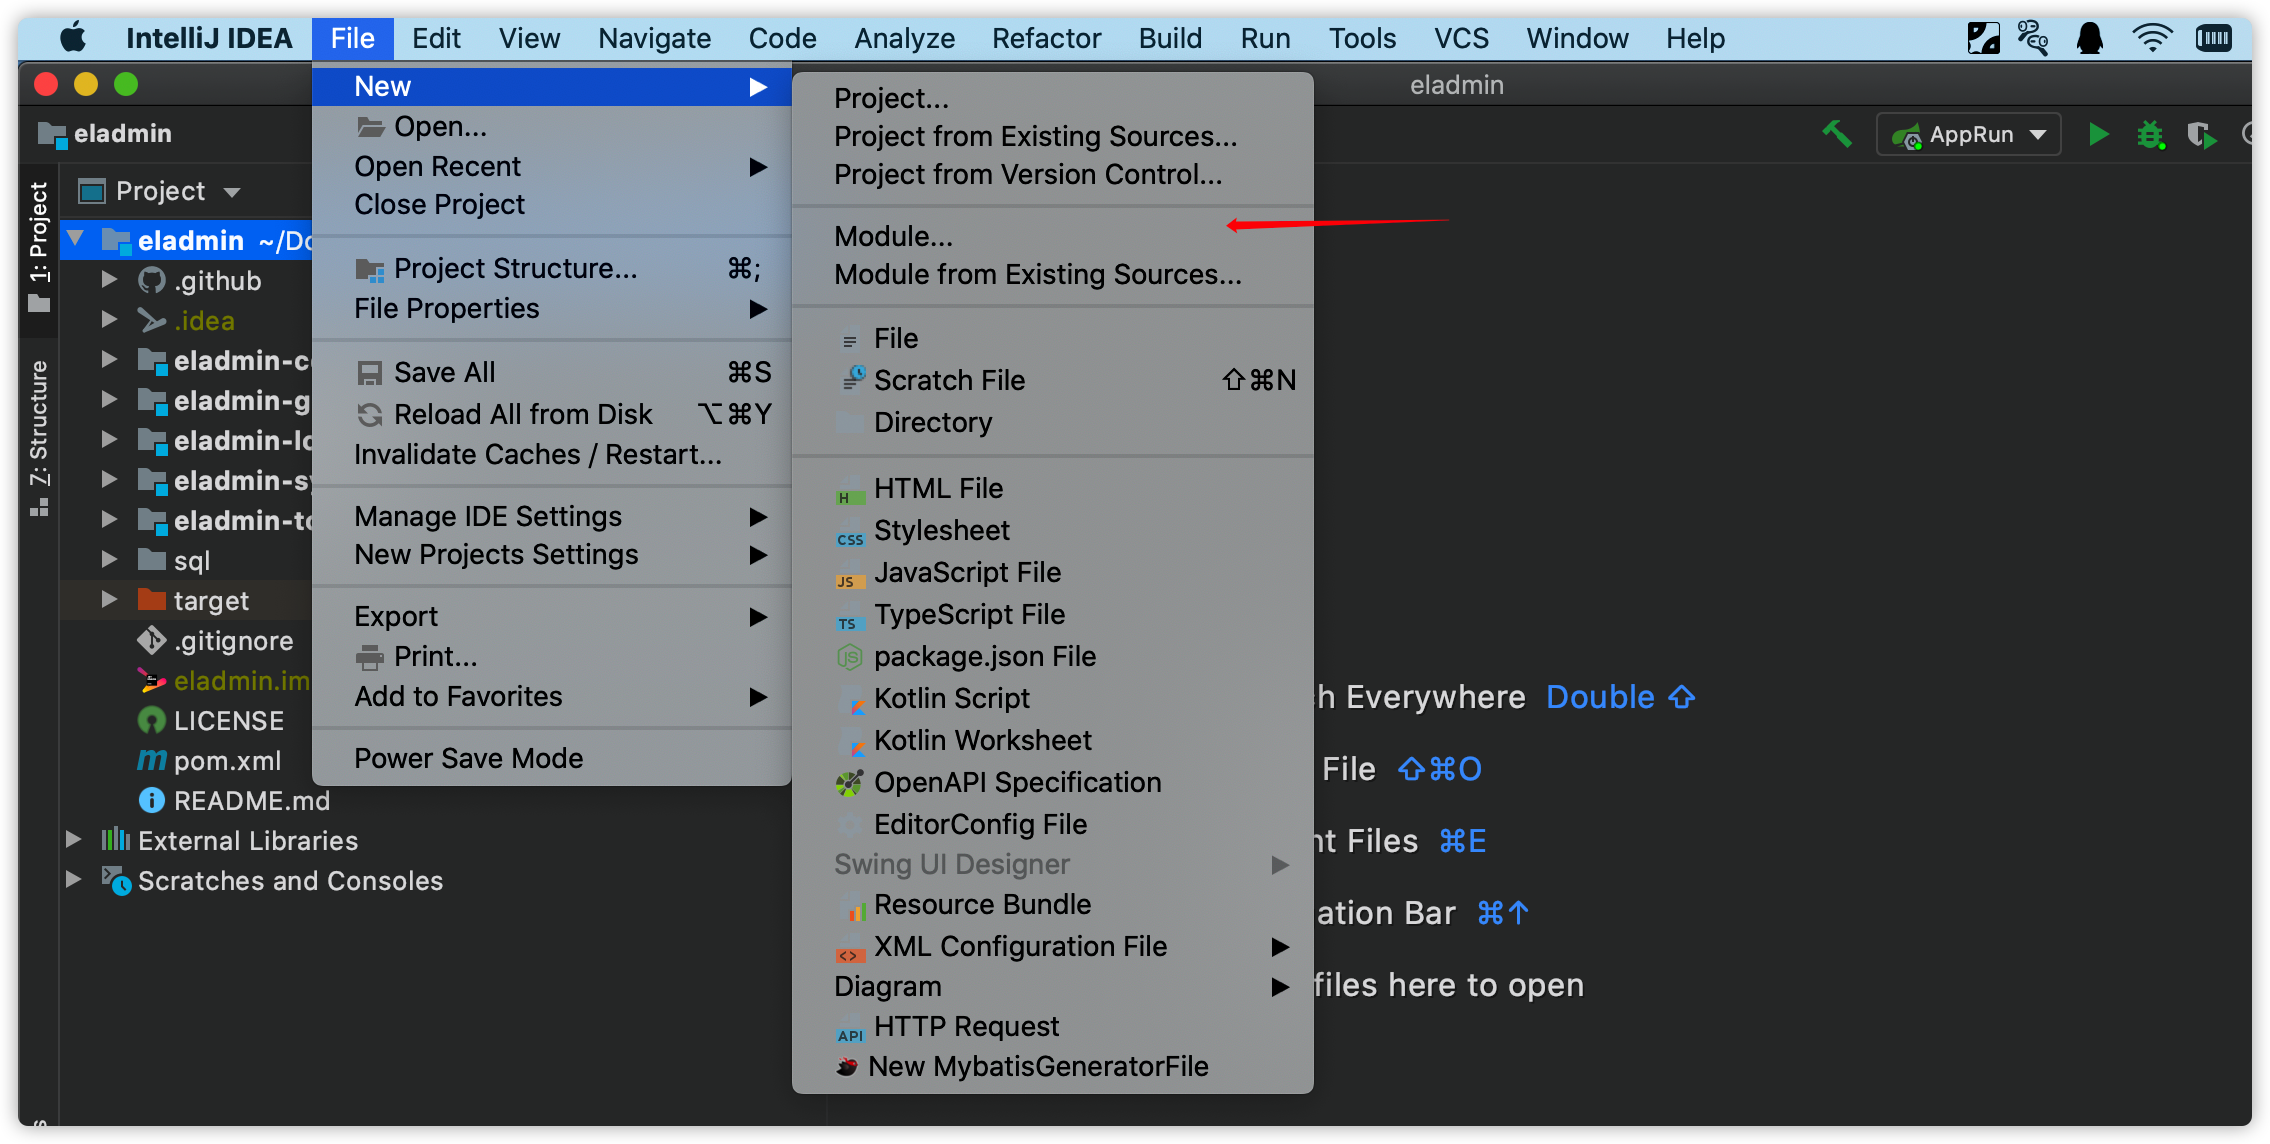Screen dimensions: 2270x1144
Task: Click the Reload All from Disk icon
Action: click(370, 415)
